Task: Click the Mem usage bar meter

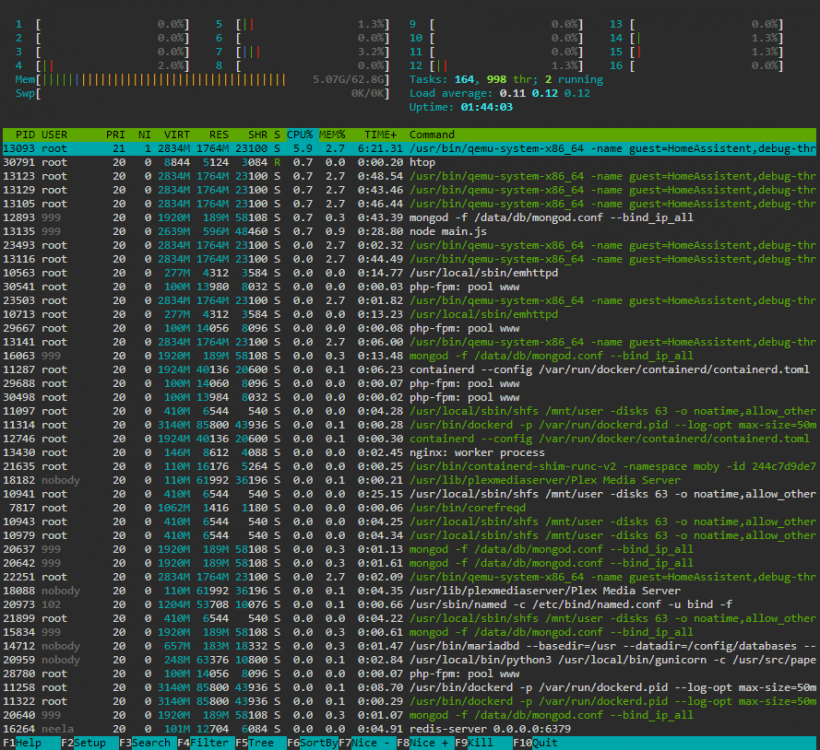Action: (202, 79)
